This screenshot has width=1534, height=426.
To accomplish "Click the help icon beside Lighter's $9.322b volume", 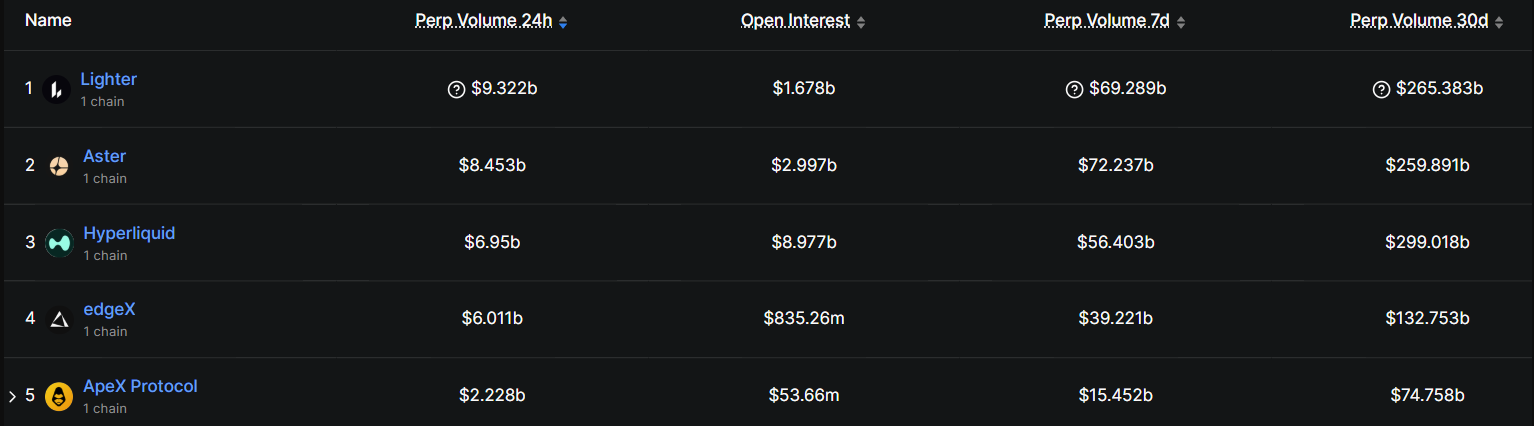I will [456, 89].
